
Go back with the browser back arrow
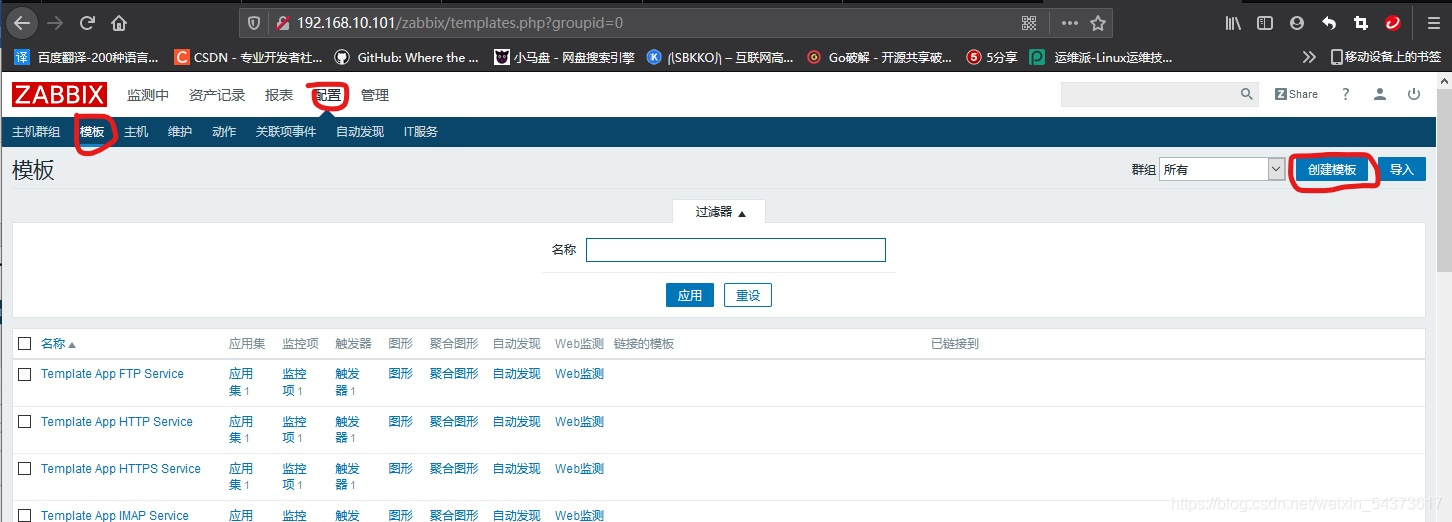23,22
